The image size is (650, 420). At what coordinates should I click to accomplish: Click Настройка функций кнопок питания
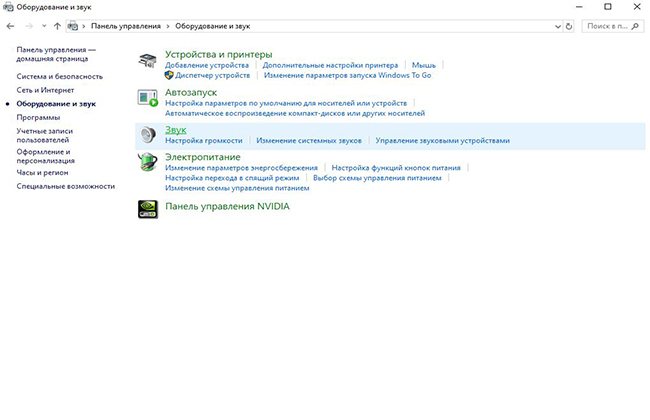coord(396,168)
